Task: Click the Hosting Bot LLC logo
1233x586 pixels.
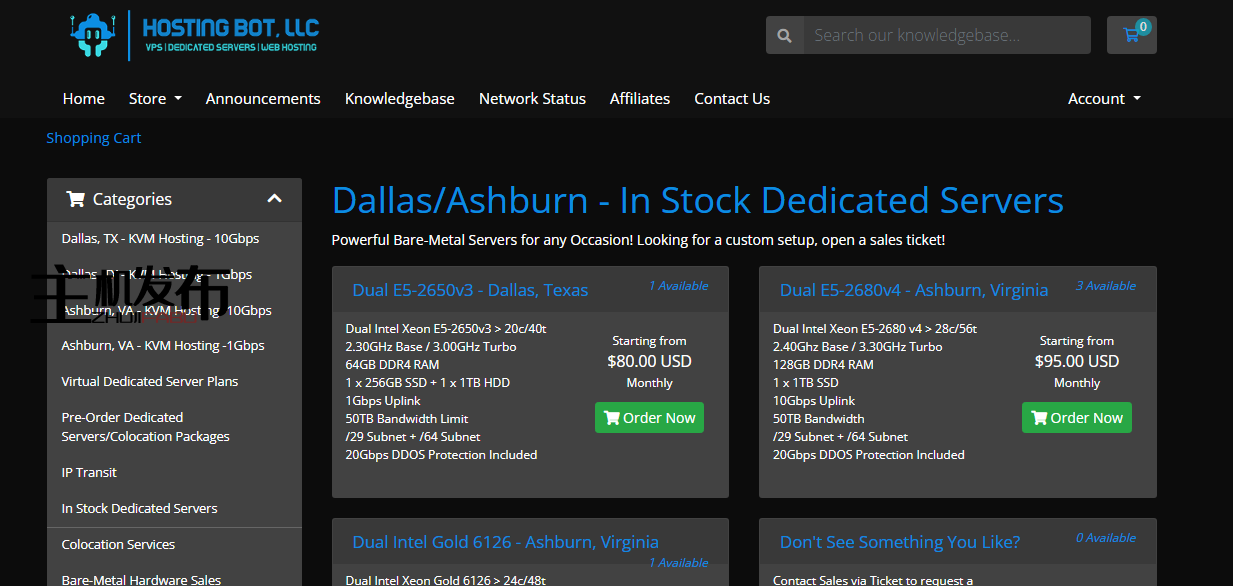Action: point(194,35)
